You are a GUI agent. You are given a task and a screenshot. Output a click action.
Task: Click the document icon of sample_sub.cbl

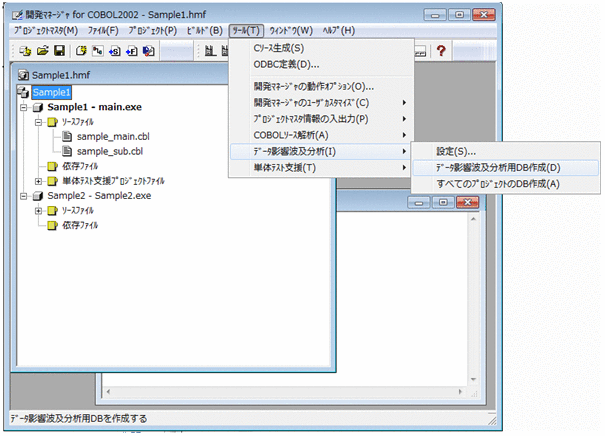pyautogui.click(x=67, y=151)
